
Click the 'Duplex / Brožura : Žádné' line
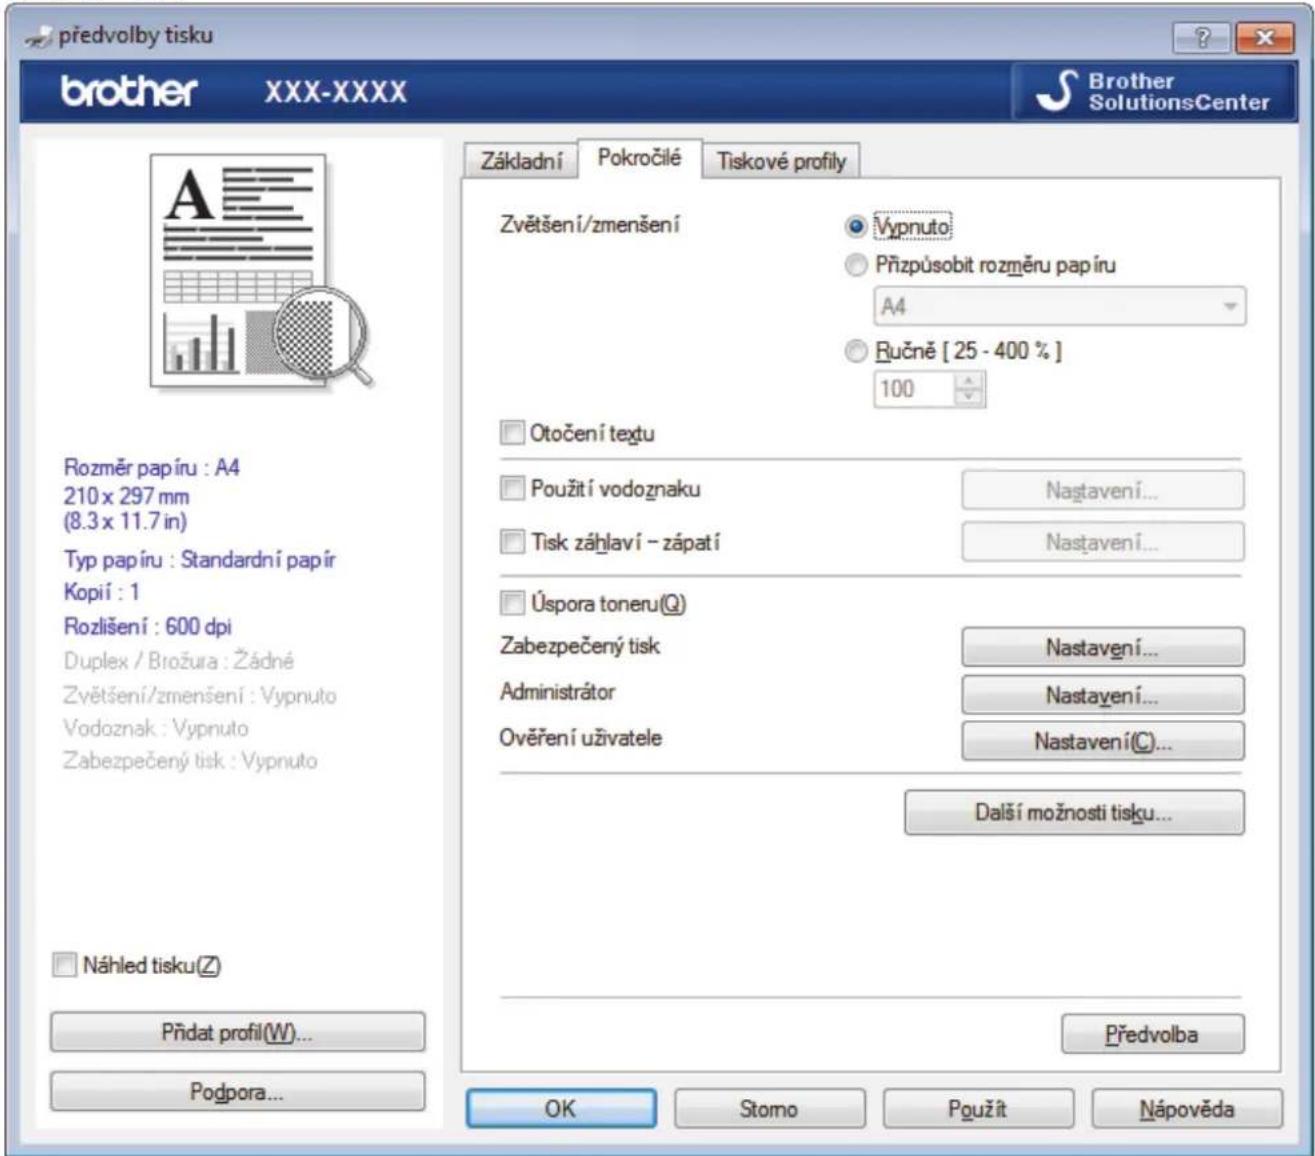click(178, 660)
